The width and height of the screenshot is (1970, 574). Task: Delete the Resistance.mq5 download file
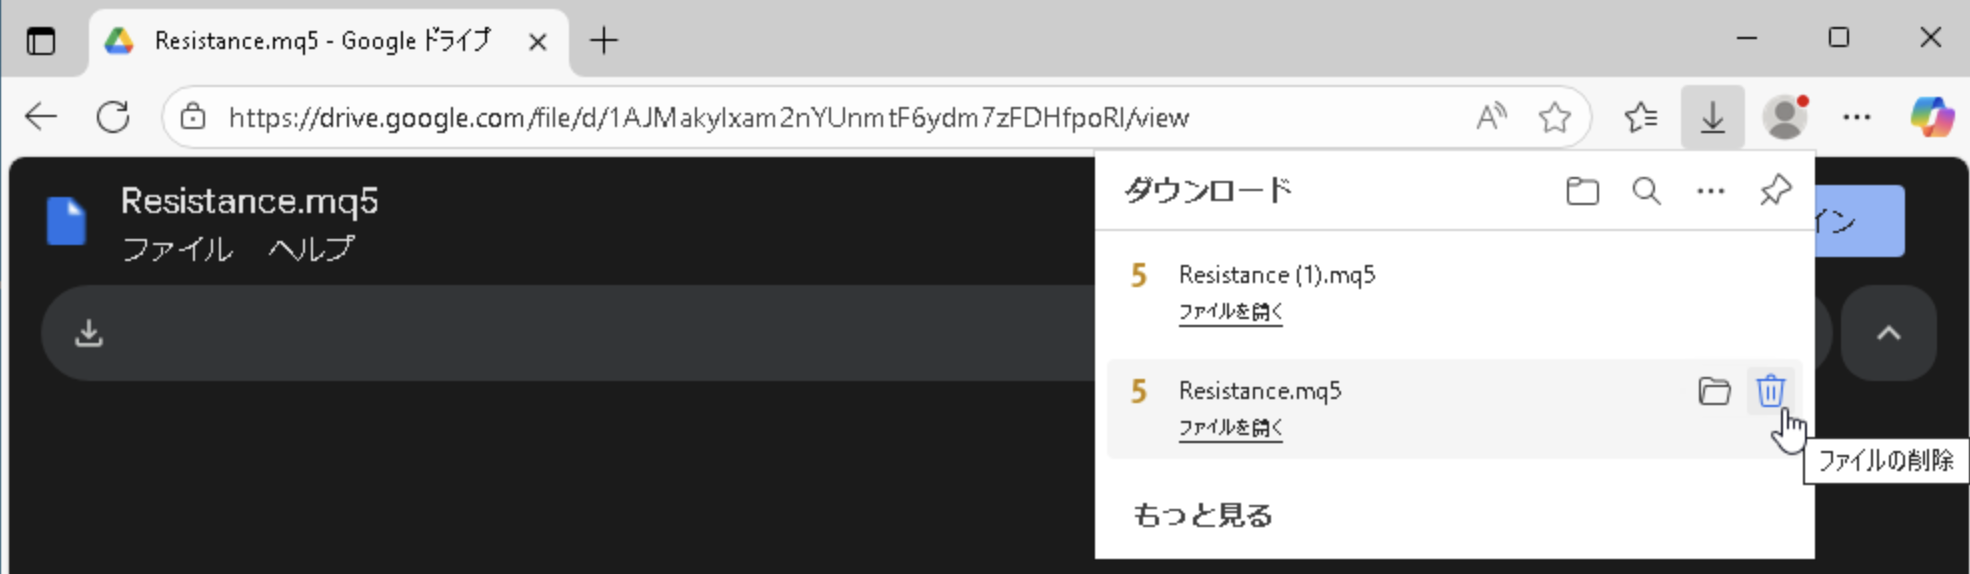pos(1770,391)
